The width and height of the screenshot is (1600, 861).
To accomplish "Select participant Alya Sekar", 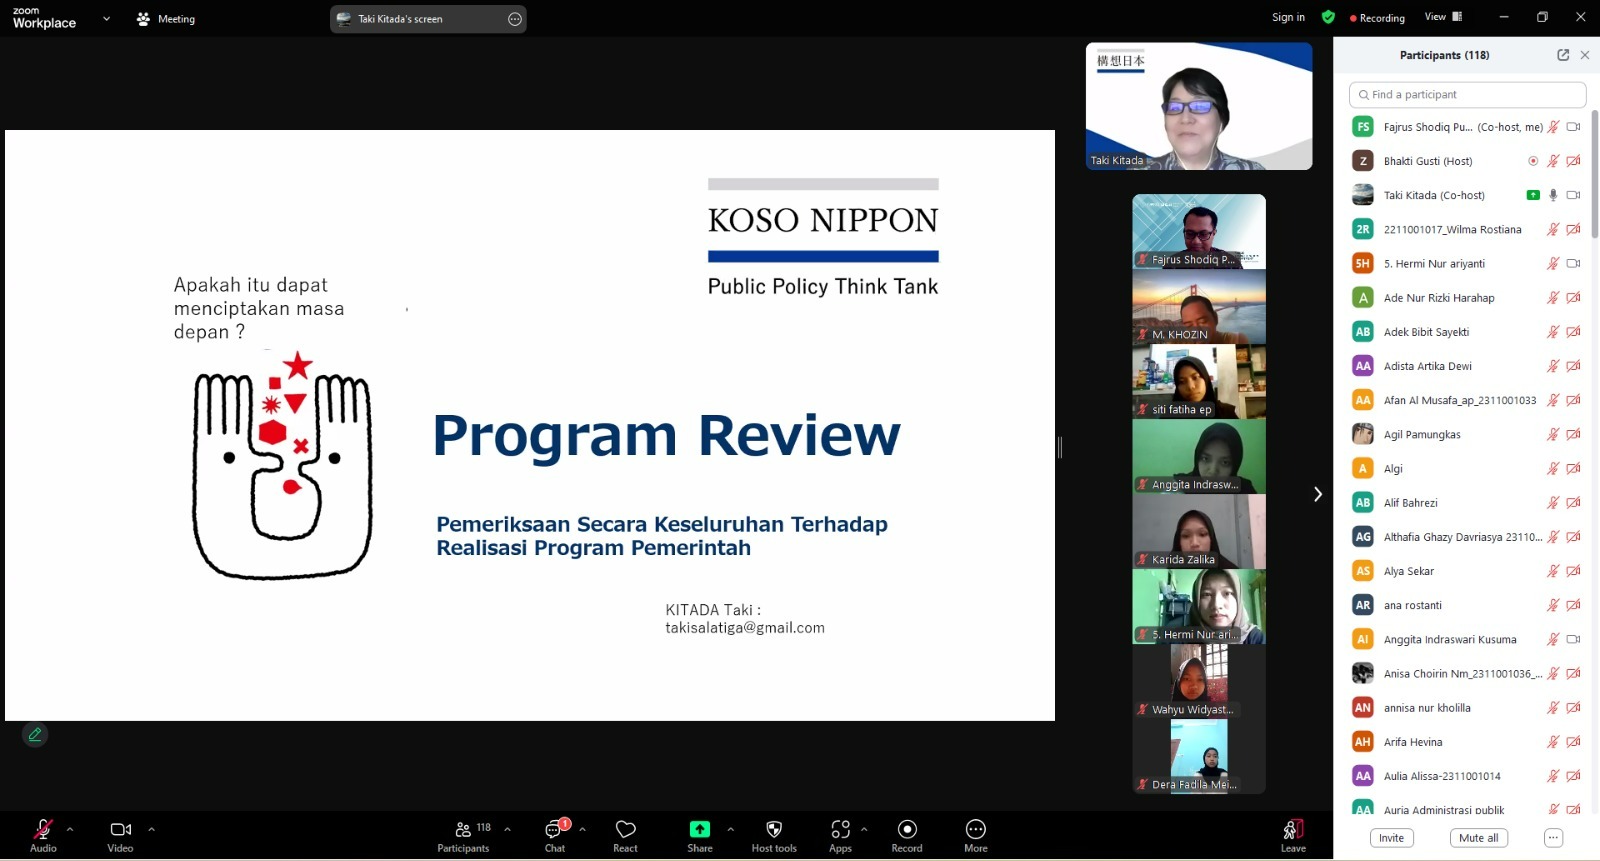I will point(1467,571).
